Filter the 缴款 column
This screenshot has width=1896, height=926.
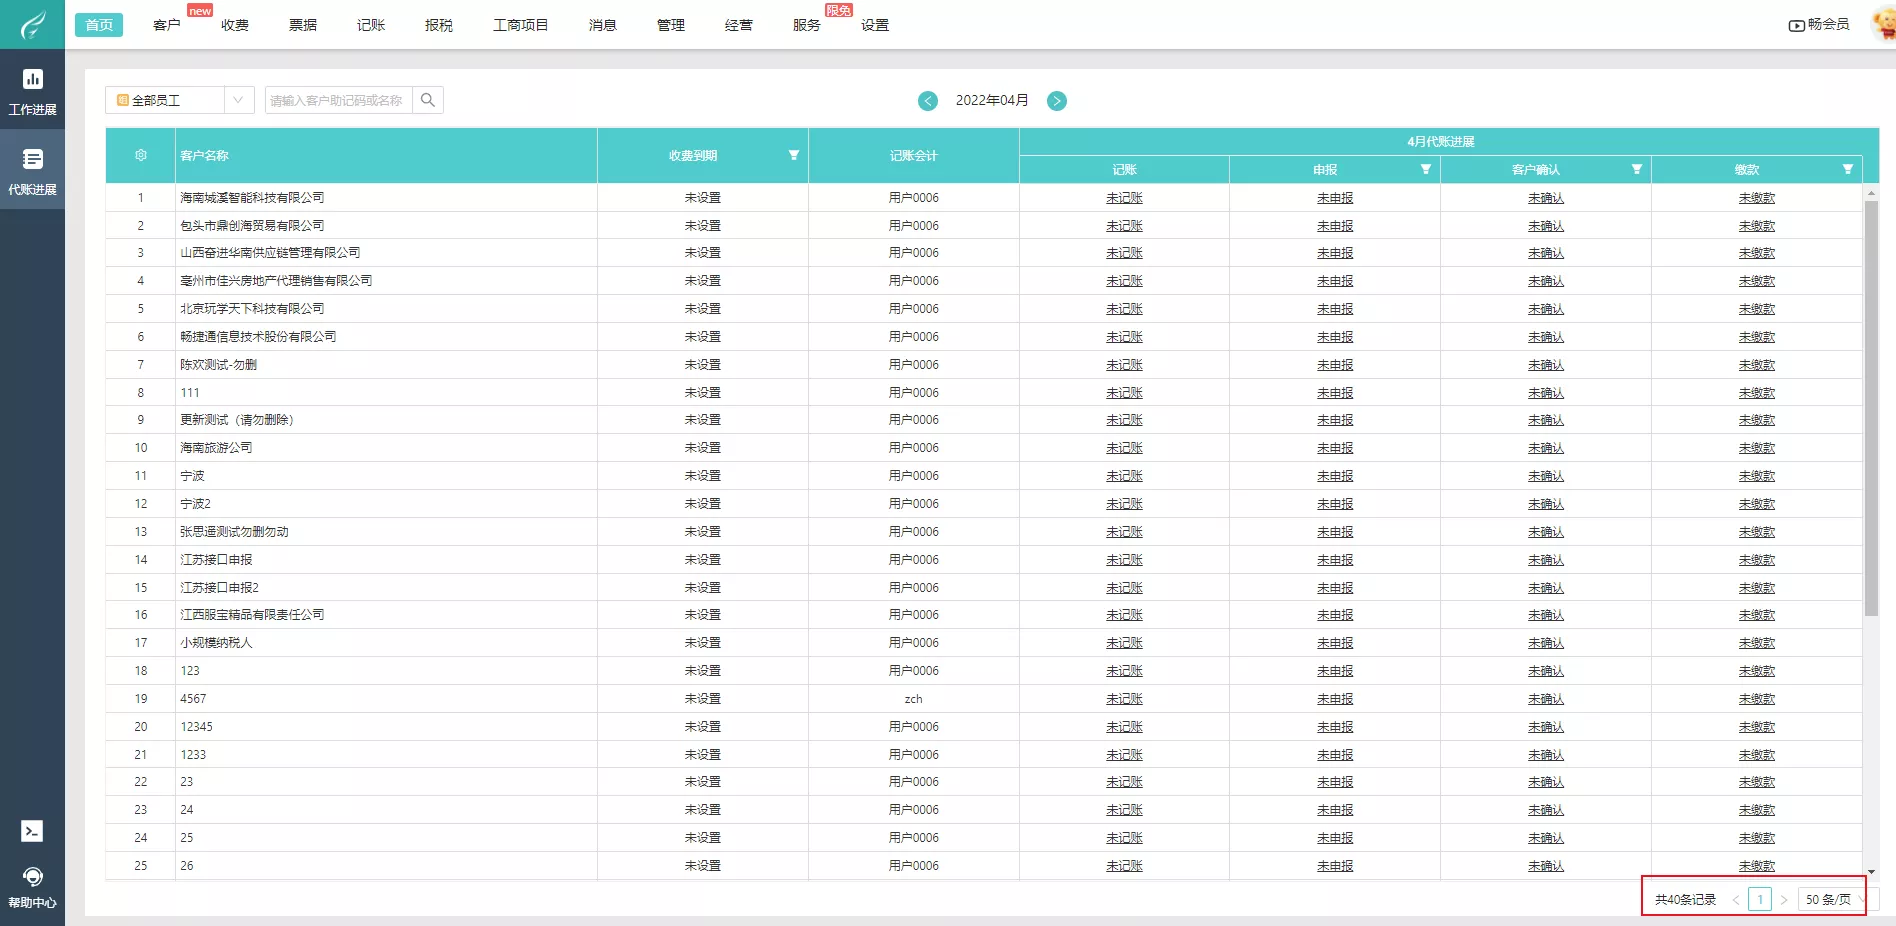[1848, 169]
